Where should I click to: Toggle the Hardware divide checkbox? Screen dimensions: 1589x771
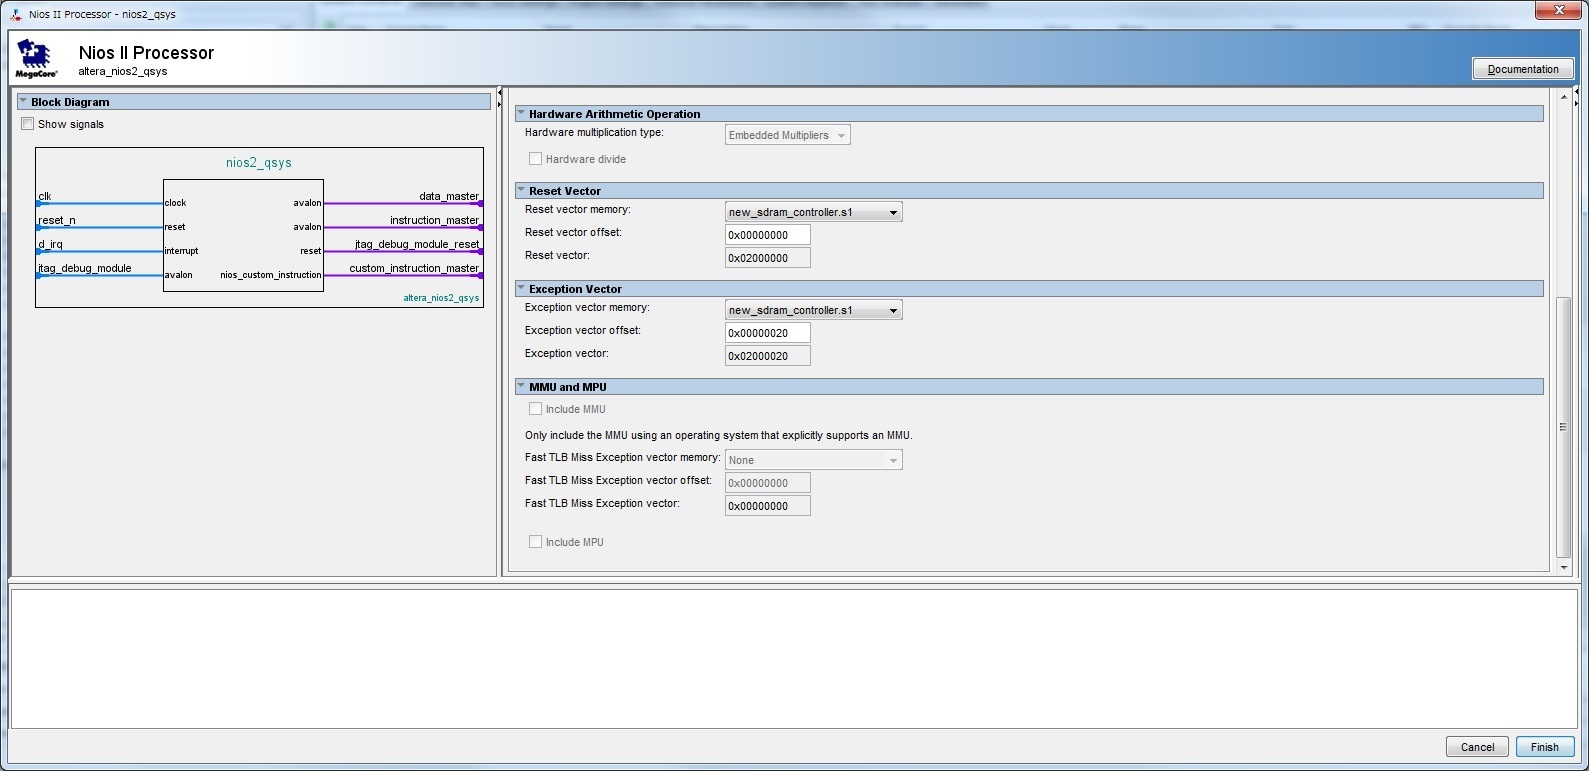coord(536,159)
